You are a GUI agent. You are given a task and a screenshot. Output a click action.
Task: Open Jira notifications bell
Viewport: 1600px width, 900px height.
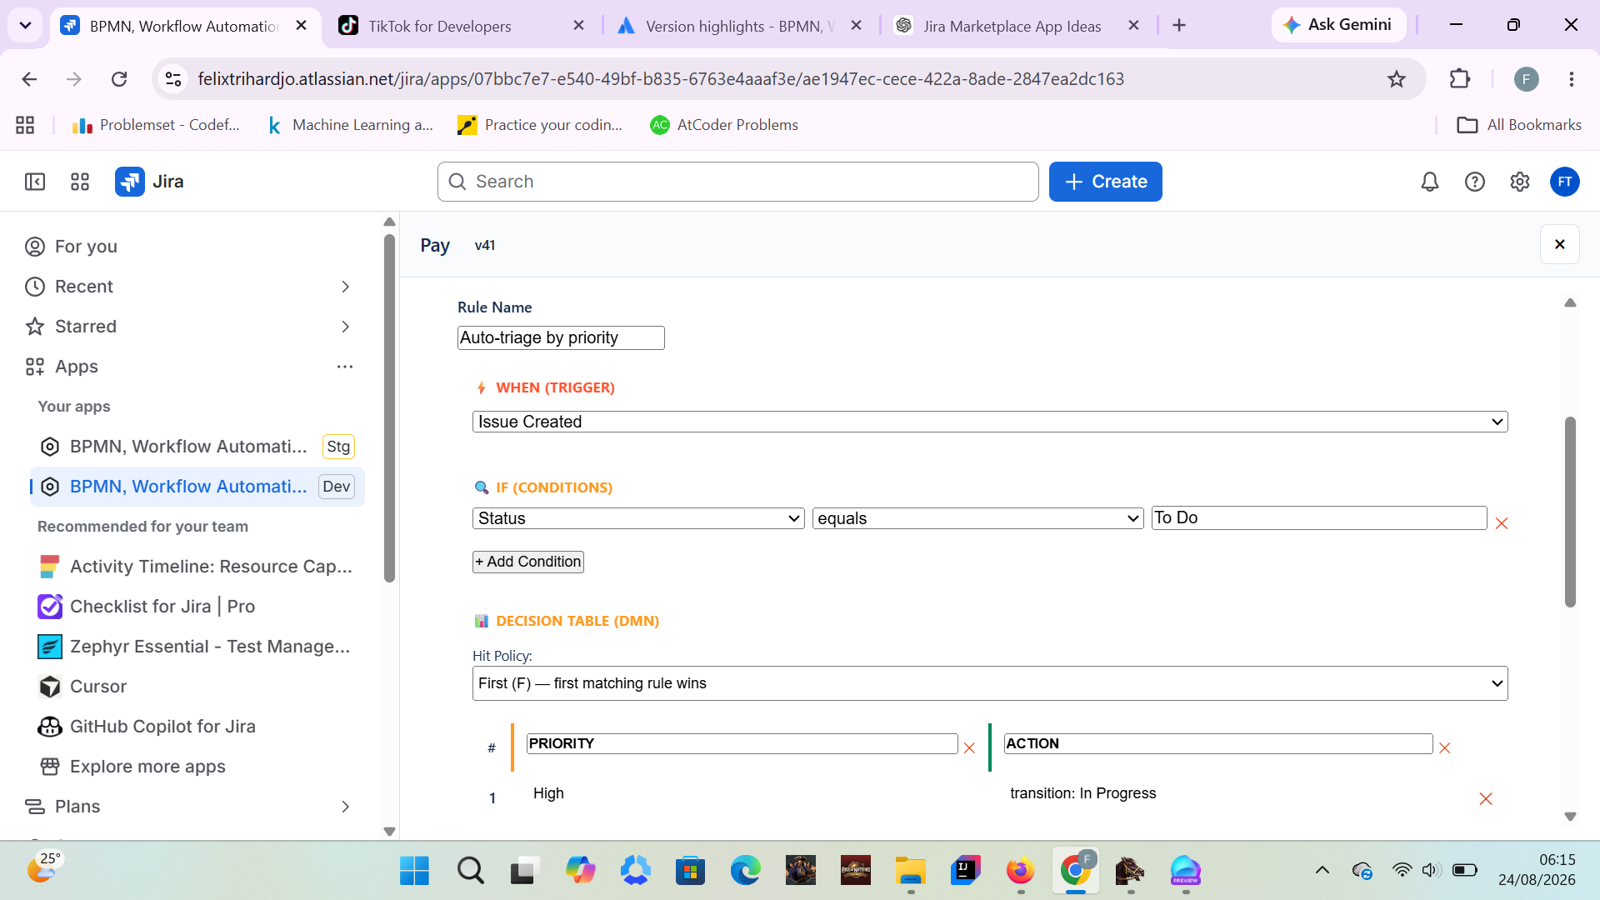pos(1430,182)
